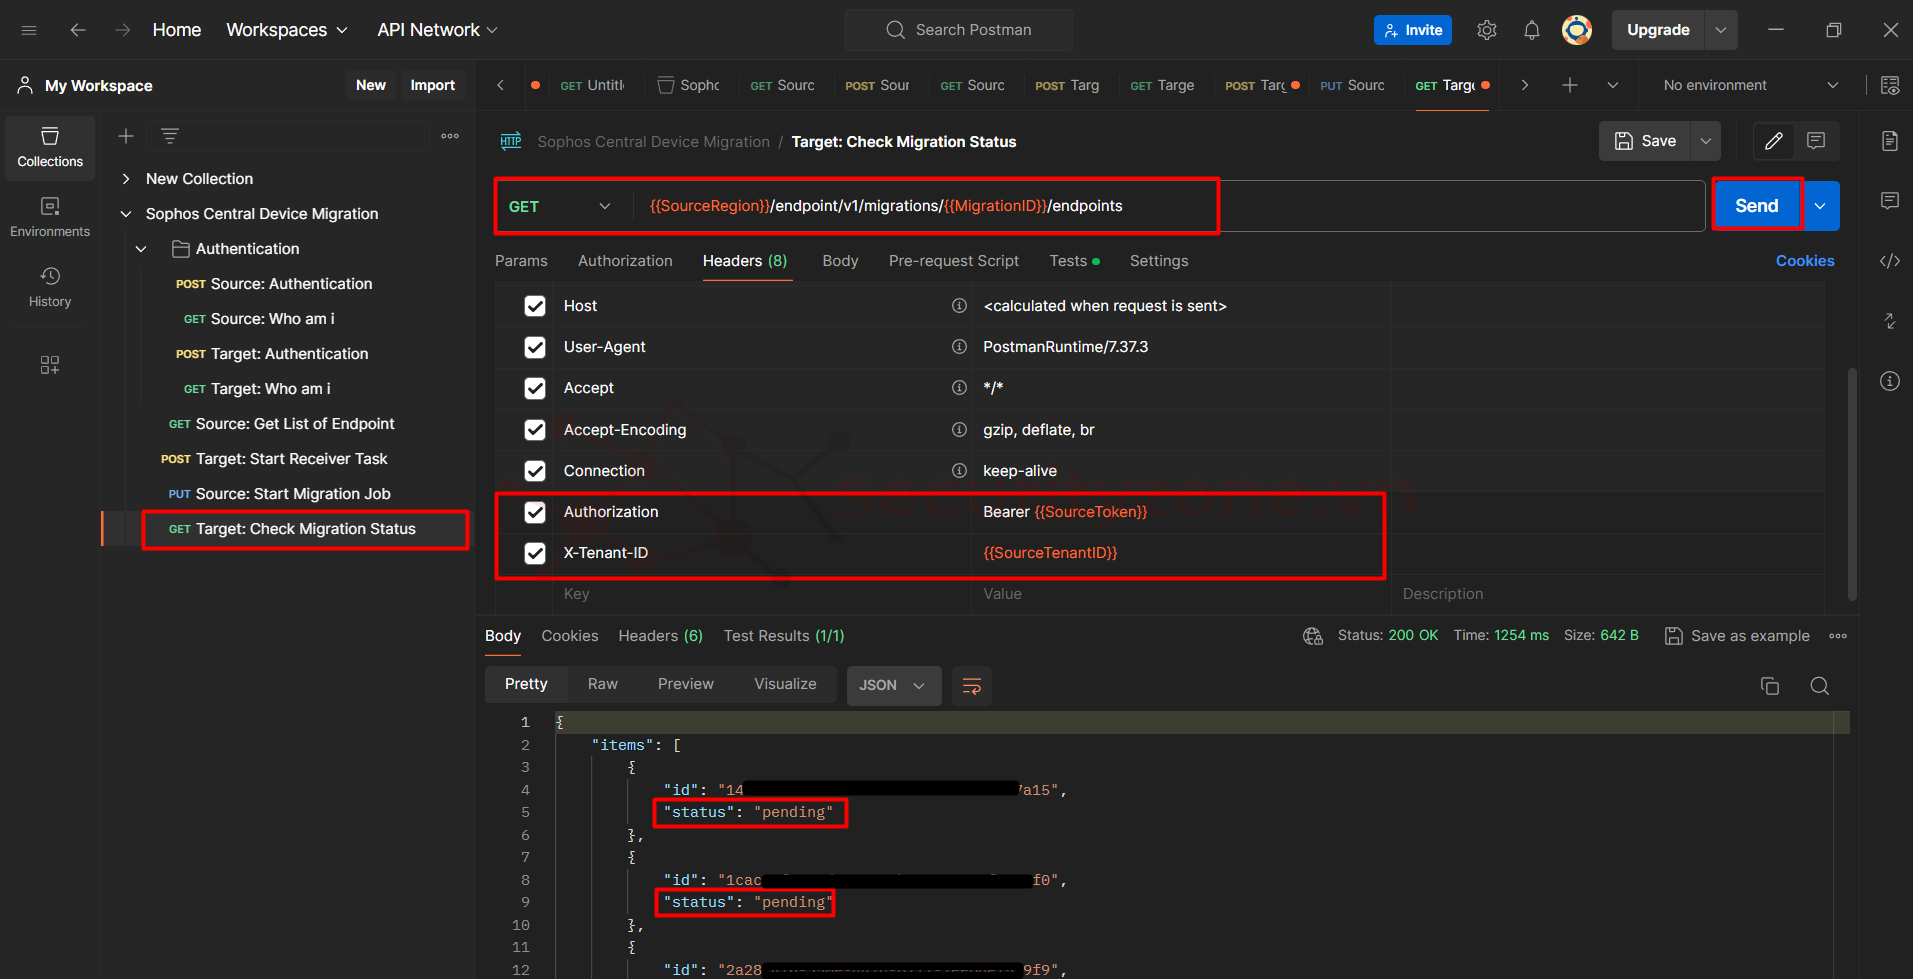Open related requests icon in right sidebar
Image resolution: width=1913 pixels, height=979 pixels.
tap(1890, 321)
